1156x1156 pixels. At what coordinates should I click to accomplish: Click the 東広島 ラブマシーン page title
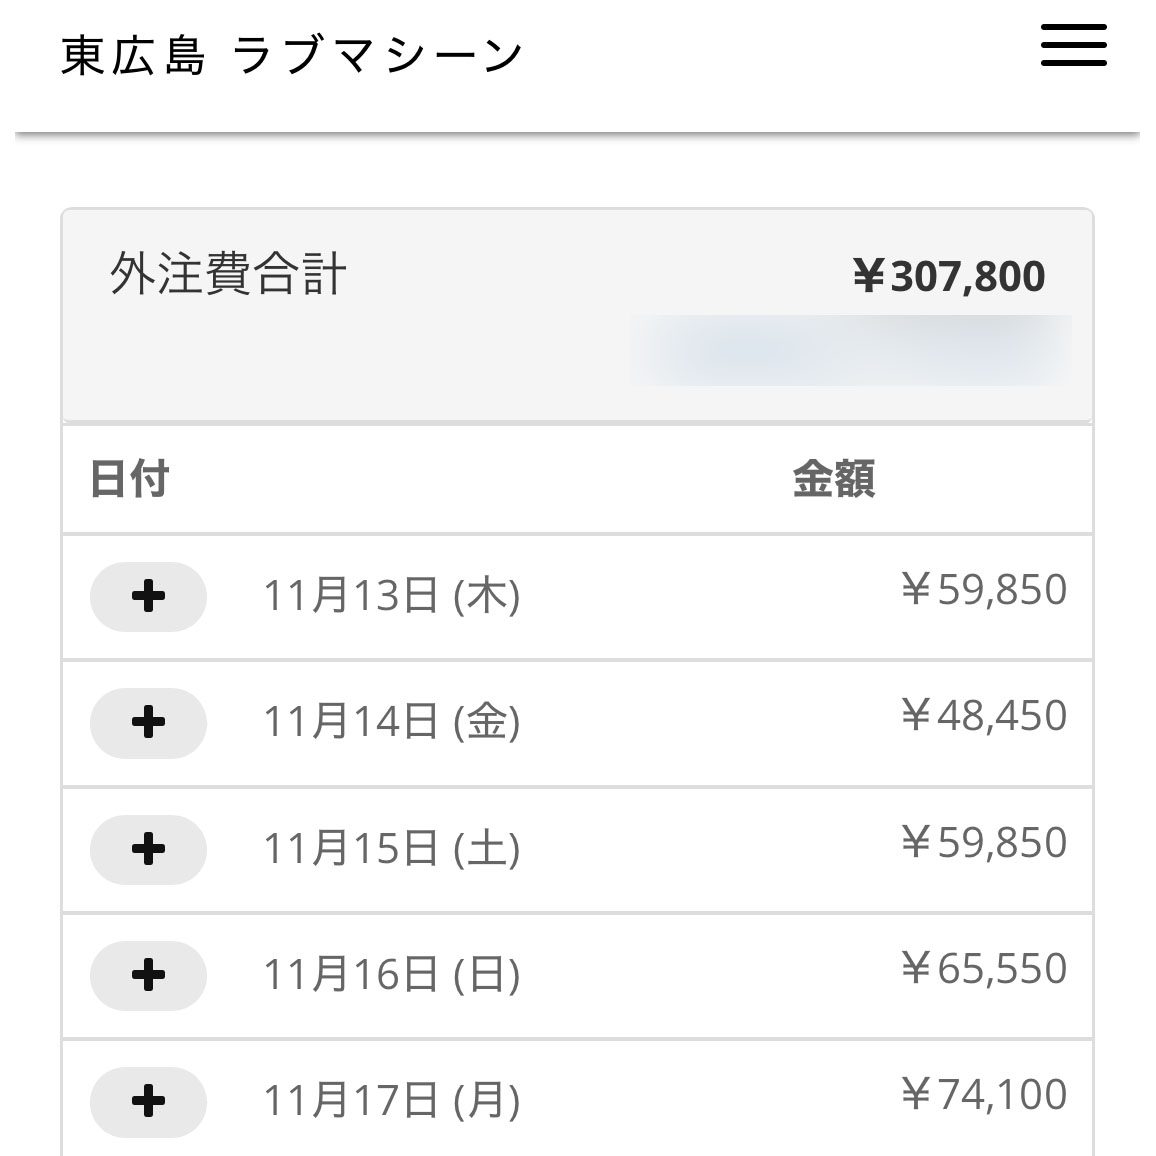click(292, 55)
